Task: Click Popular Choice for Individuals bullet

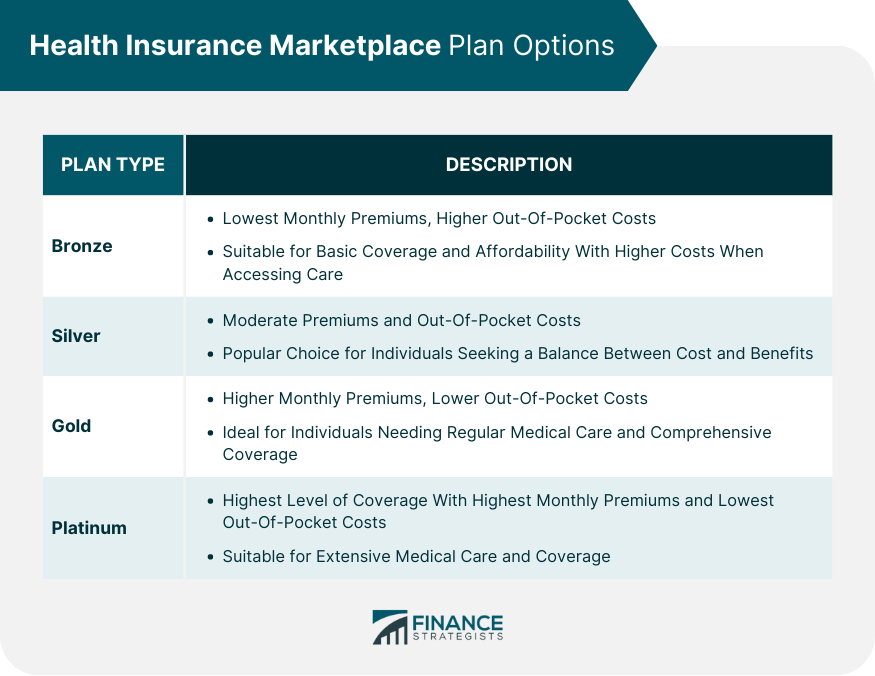Action: (x=517, y=353)
